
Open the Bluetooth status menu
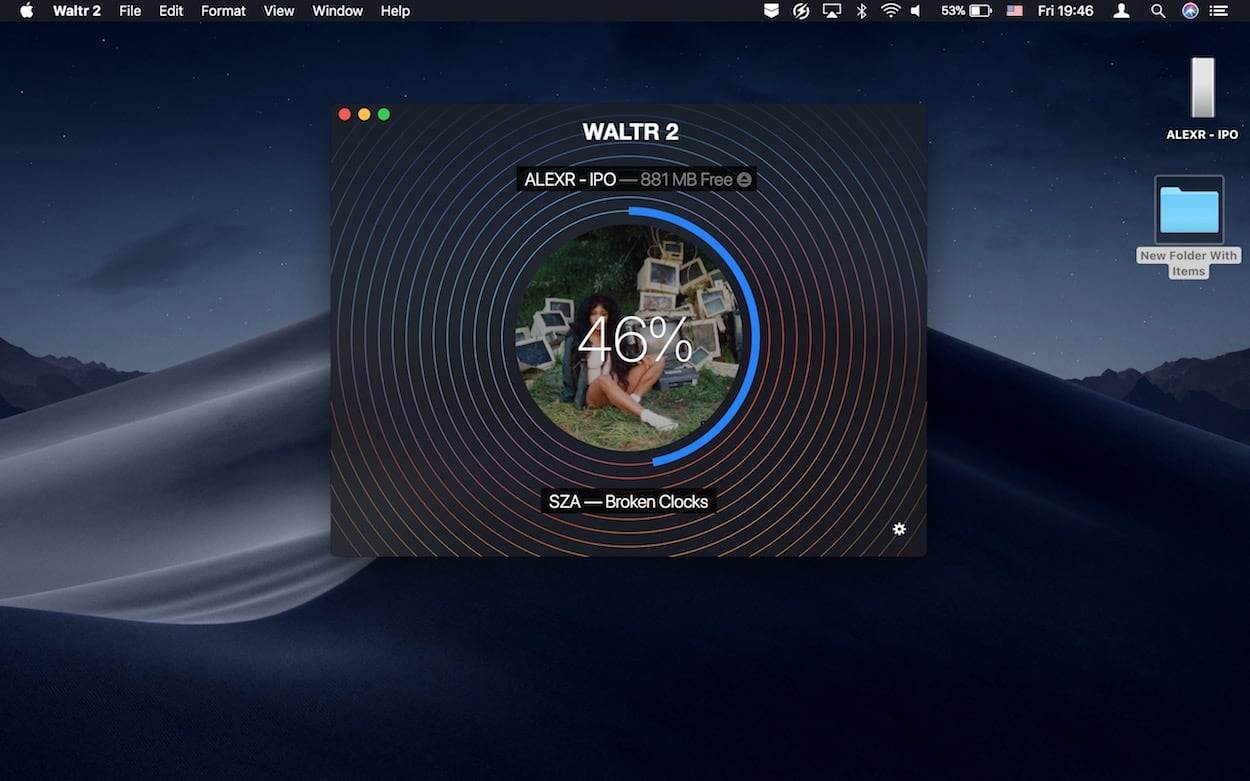click(861, 11)
